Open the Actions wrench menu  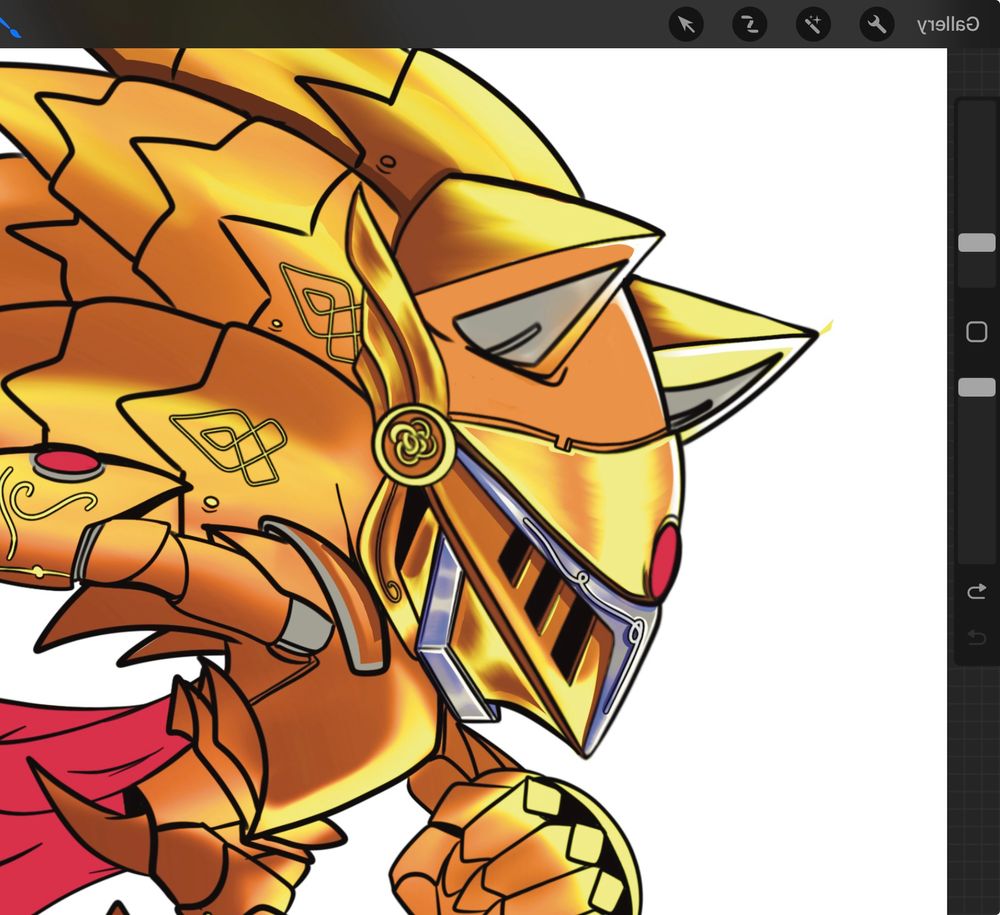pyautogui.click(x=877, y=25)
